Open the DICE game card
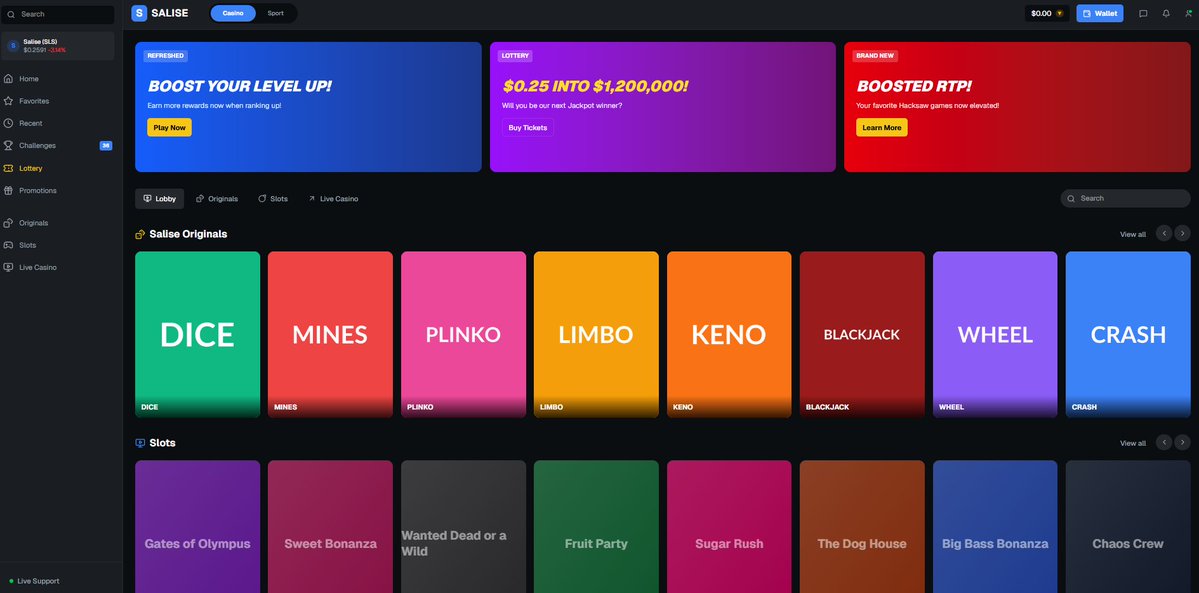This screenshot has height=593, width=1199. [x=197, y=334]
